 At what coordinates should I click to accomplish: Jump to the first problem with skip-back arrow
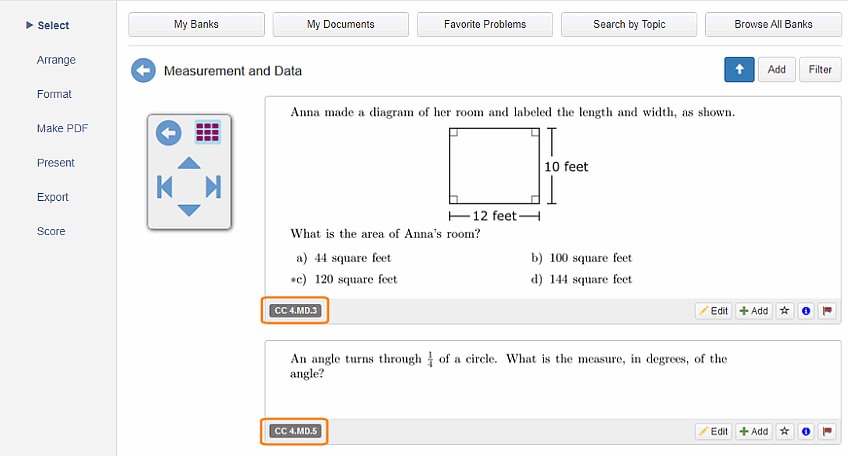click(x=164, y=187)
